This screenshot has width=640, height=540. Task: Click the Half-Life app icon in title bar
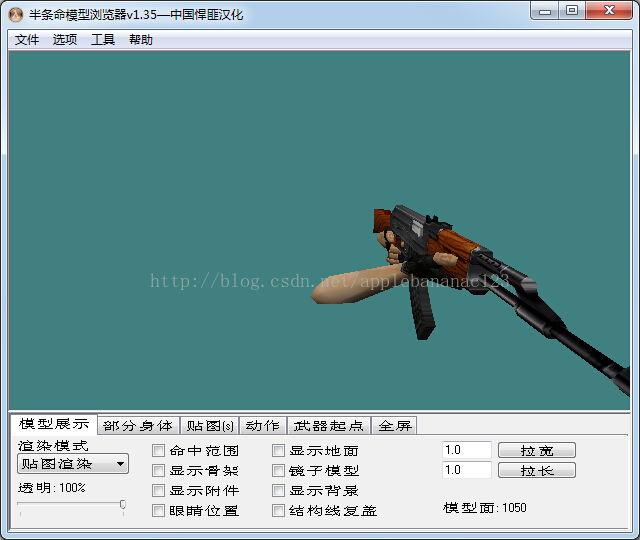click(16, 15)
